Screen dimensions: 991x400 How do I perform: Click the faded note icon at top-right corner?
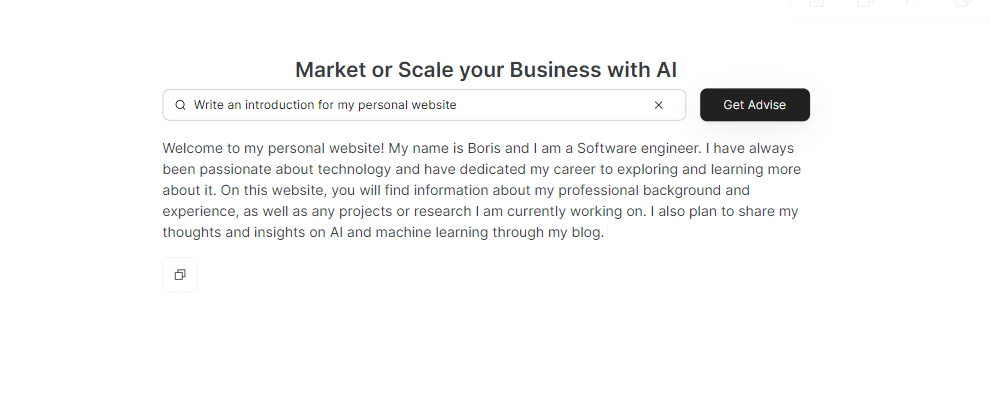point(963,3)
